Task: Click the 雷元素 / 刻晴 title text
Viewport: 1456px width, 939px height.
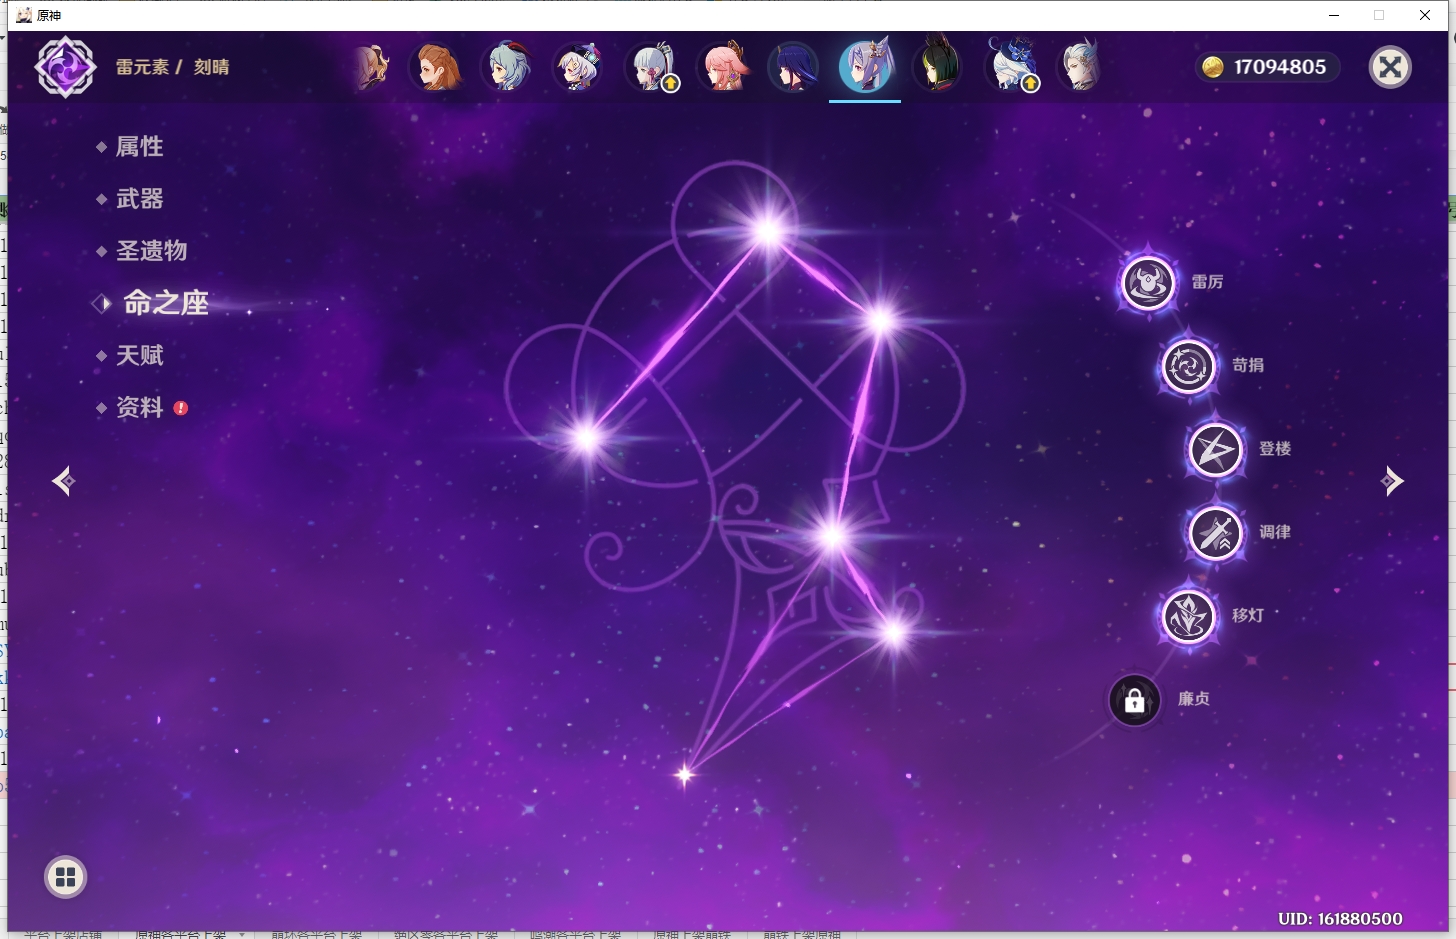Action: [172, 67]
